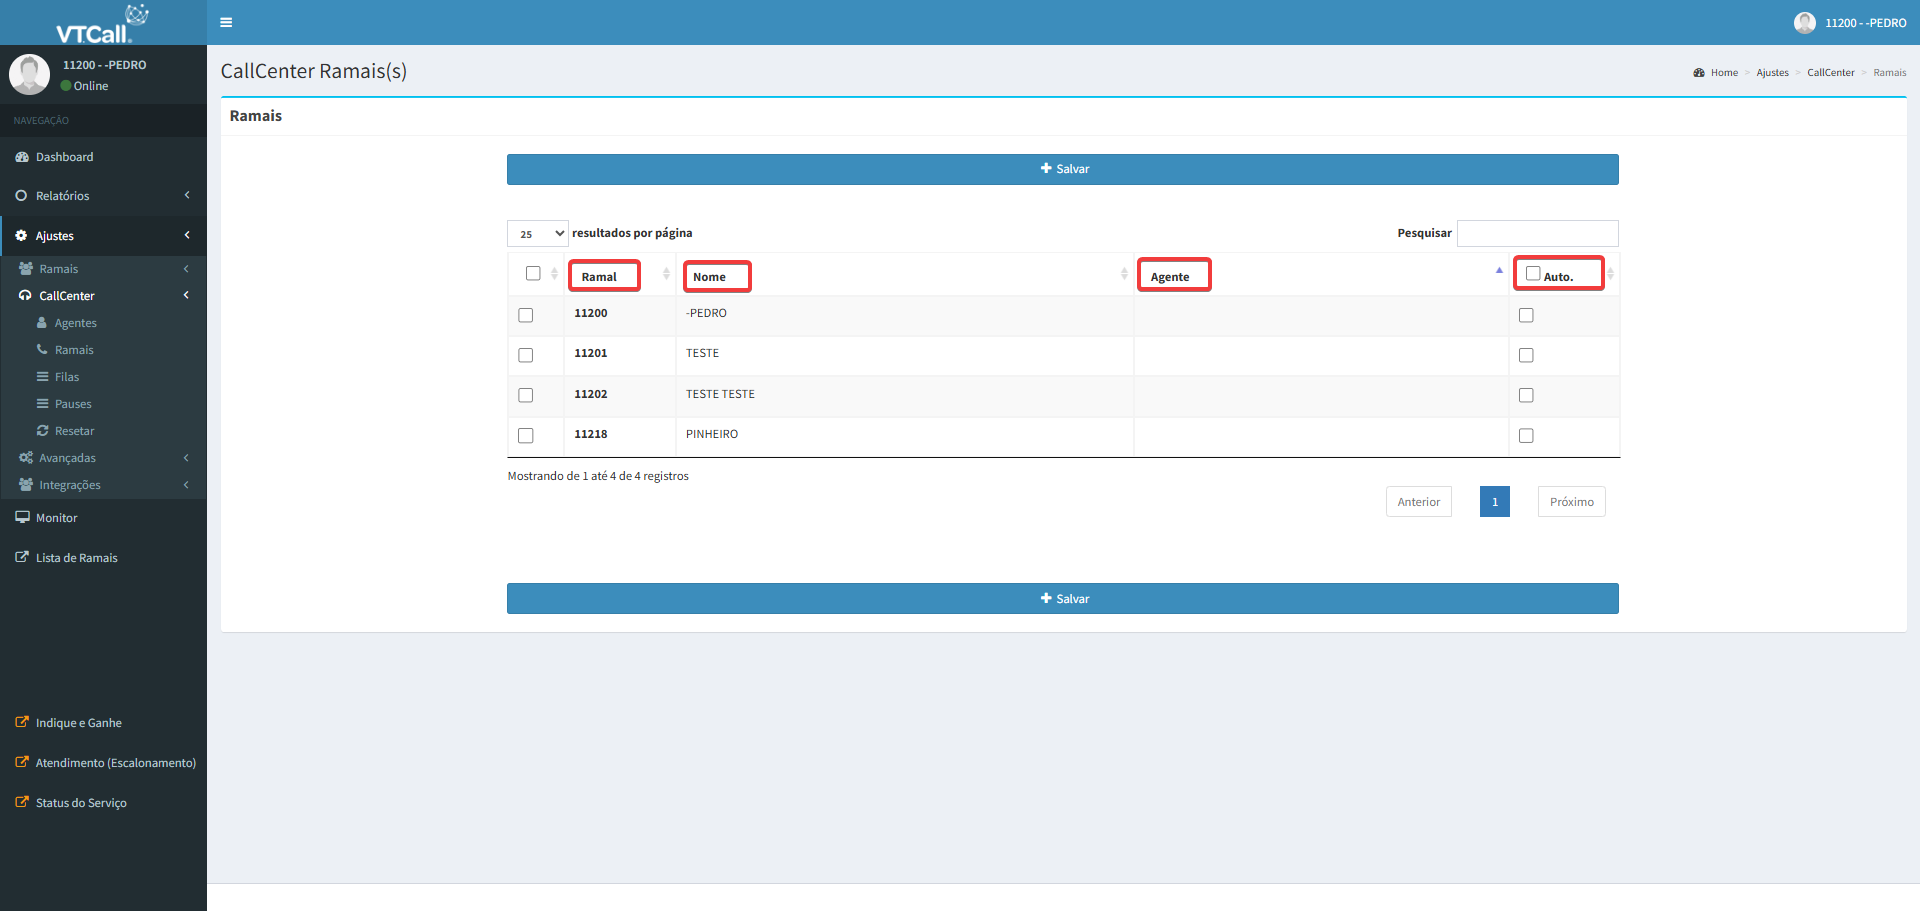Click the Indique e Ganhe external link icon
Viewport: 1920px width, 911px height.
tap(22, 722)
